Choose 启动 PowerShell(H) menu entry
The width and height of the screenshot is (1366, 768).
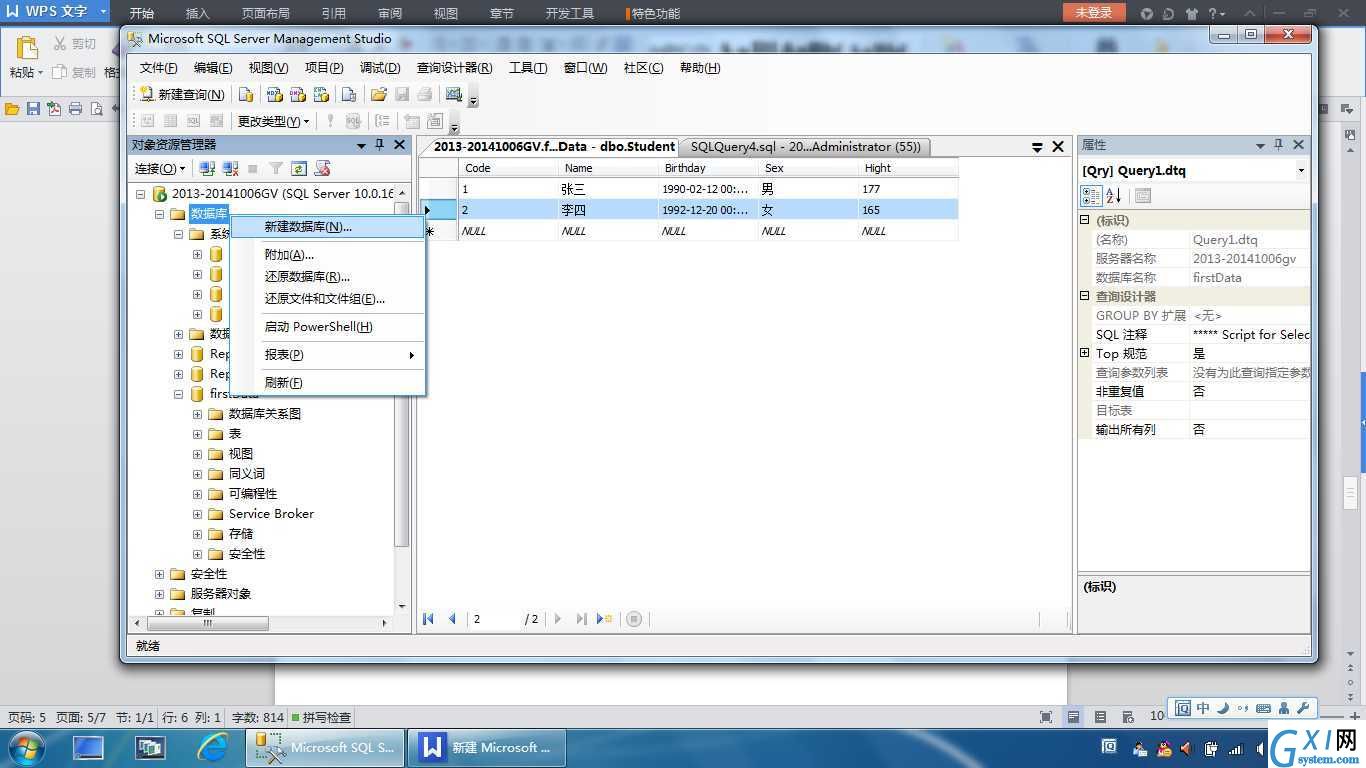click(328, 327)
